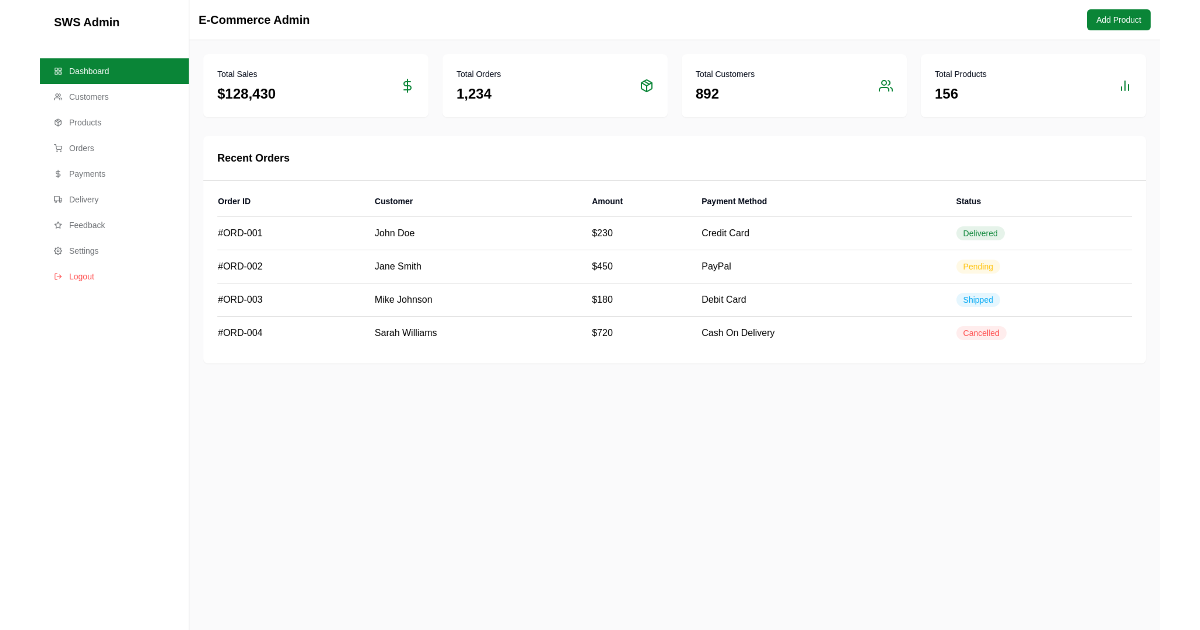This screenshot has height=630, width=1200.
Task: Click the Delivery truck icon in sidebar
Action: 59,199
